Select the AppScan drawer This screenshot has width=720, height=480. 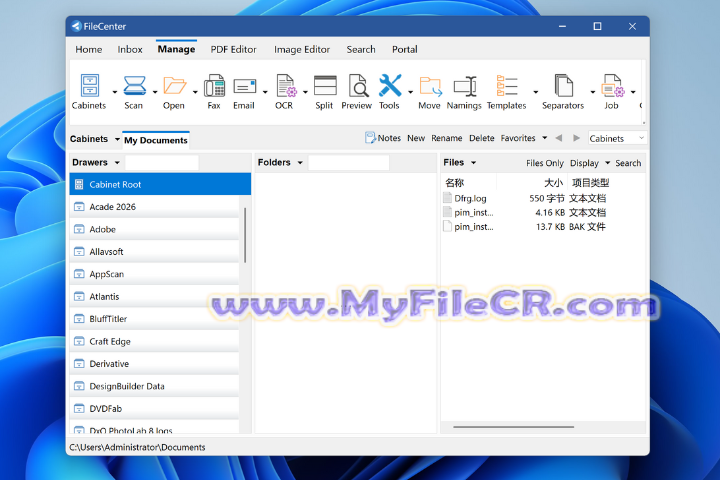(154, 274)
